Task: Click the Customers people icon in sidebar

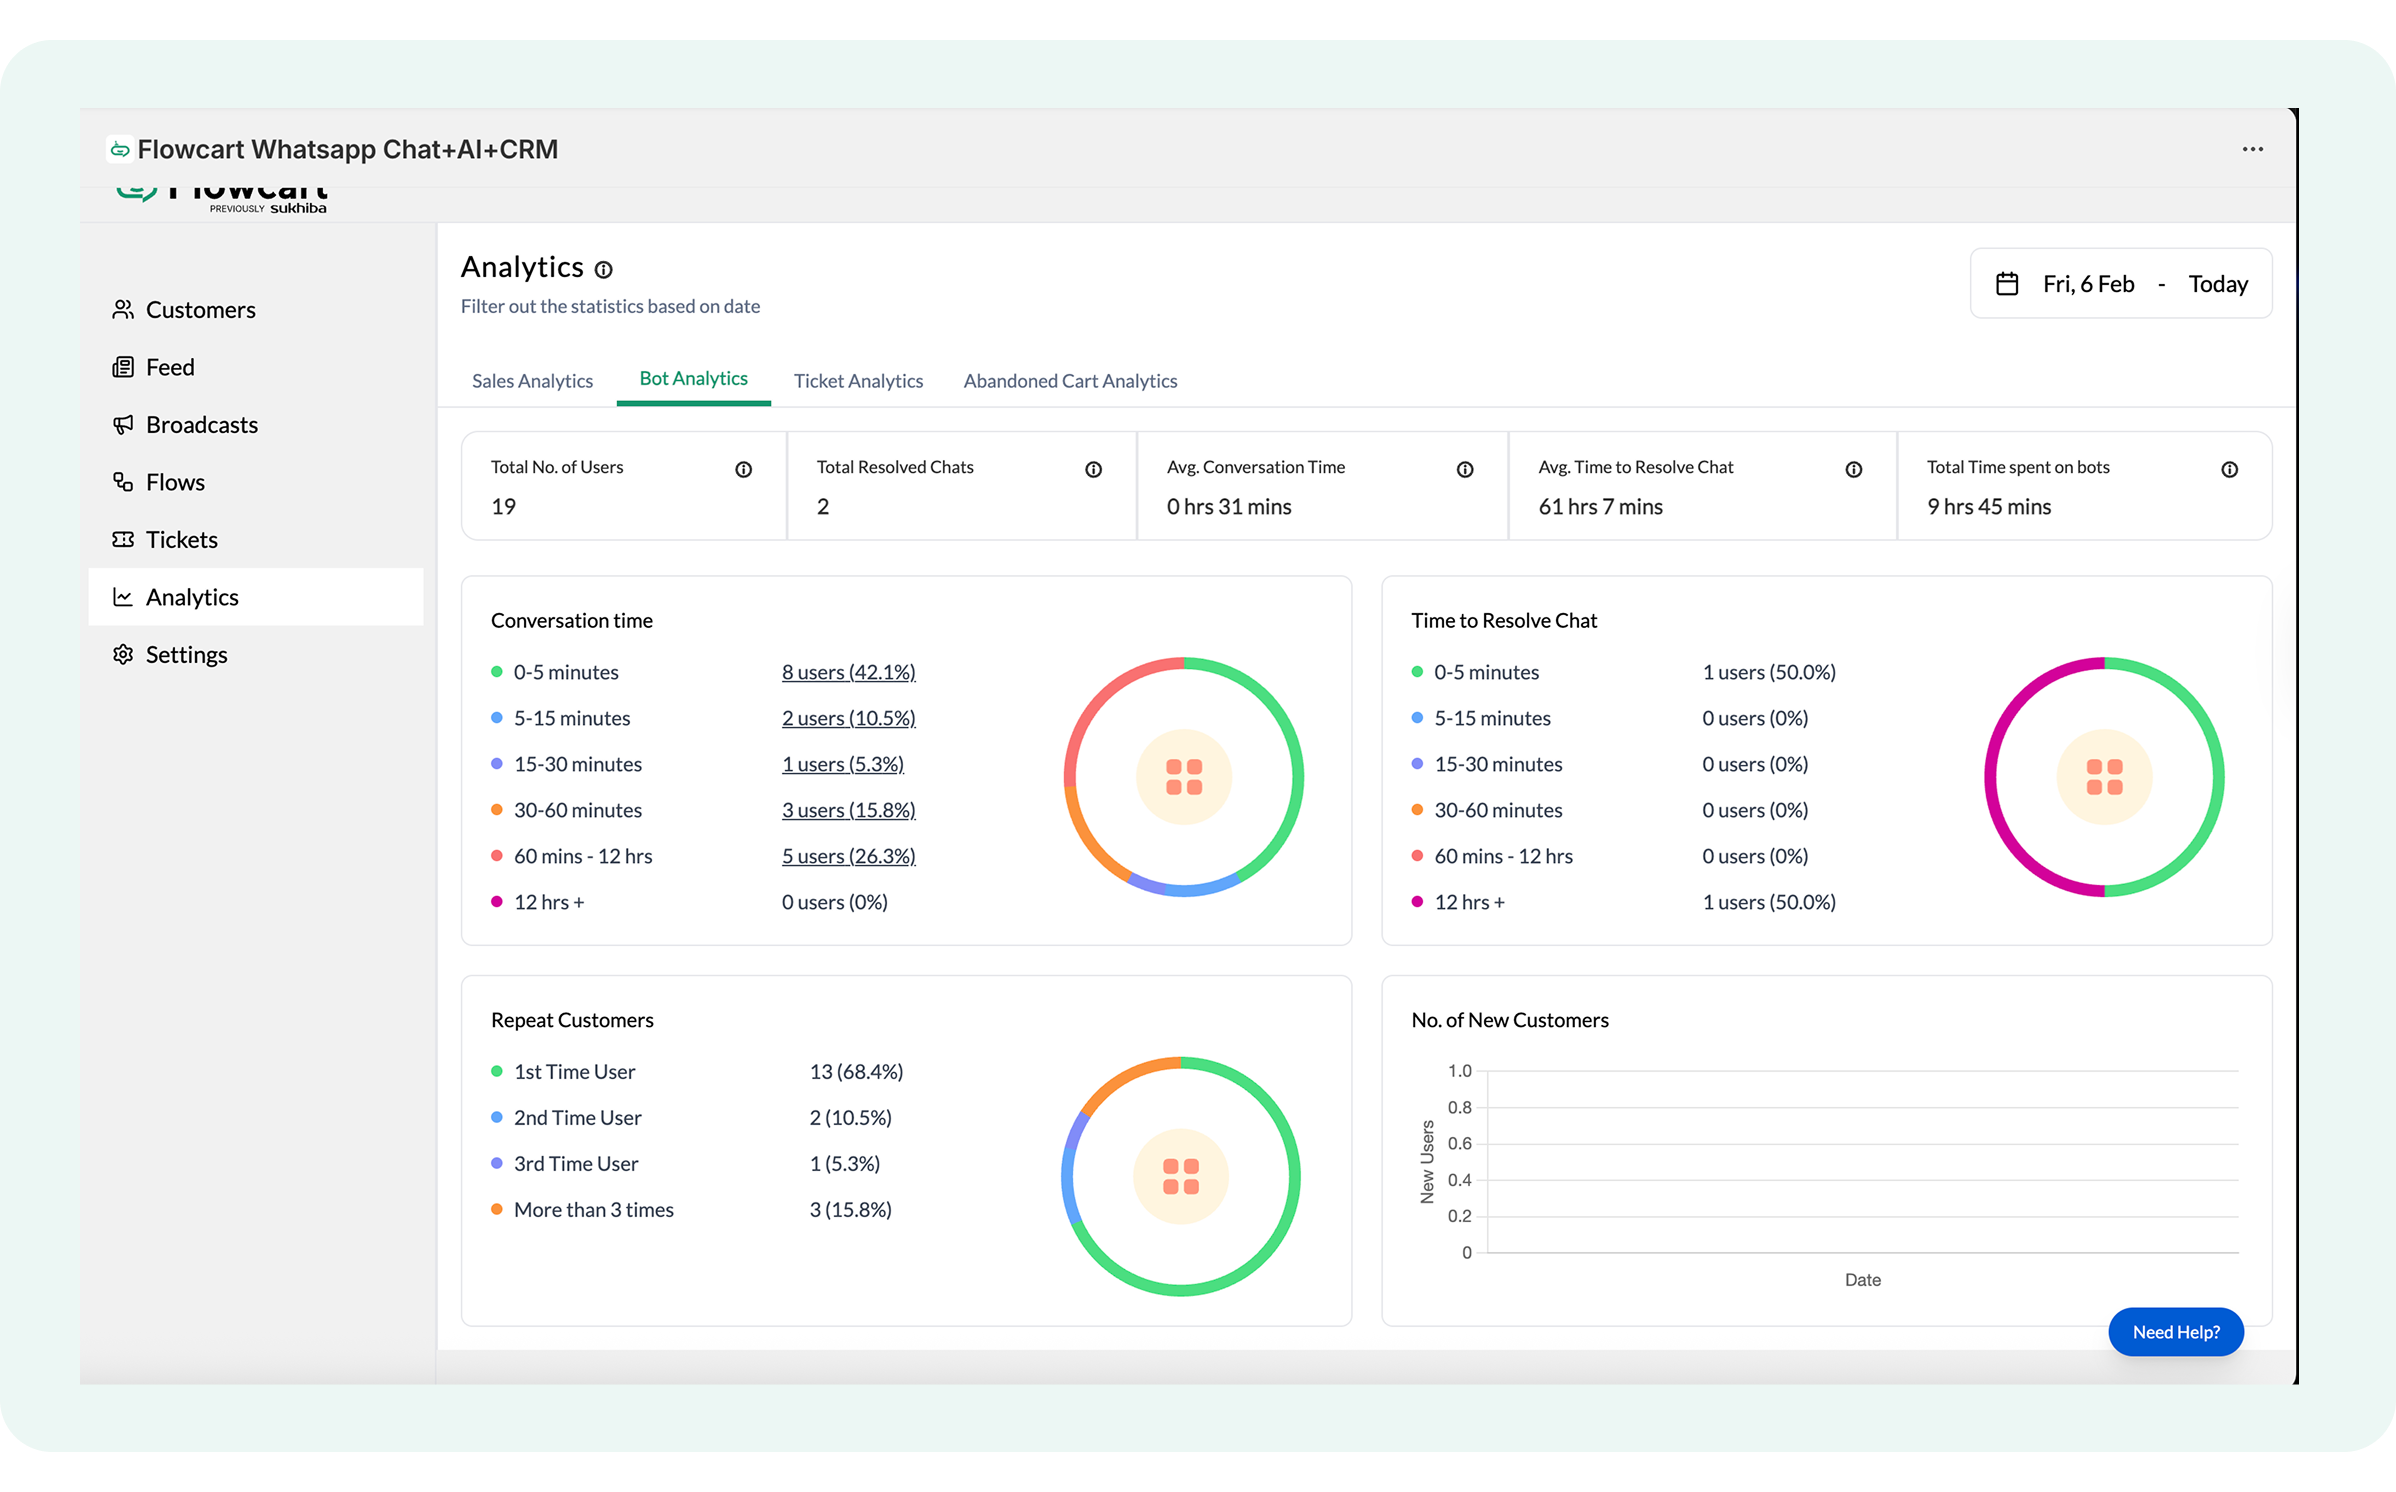Action: click(123, 310)
